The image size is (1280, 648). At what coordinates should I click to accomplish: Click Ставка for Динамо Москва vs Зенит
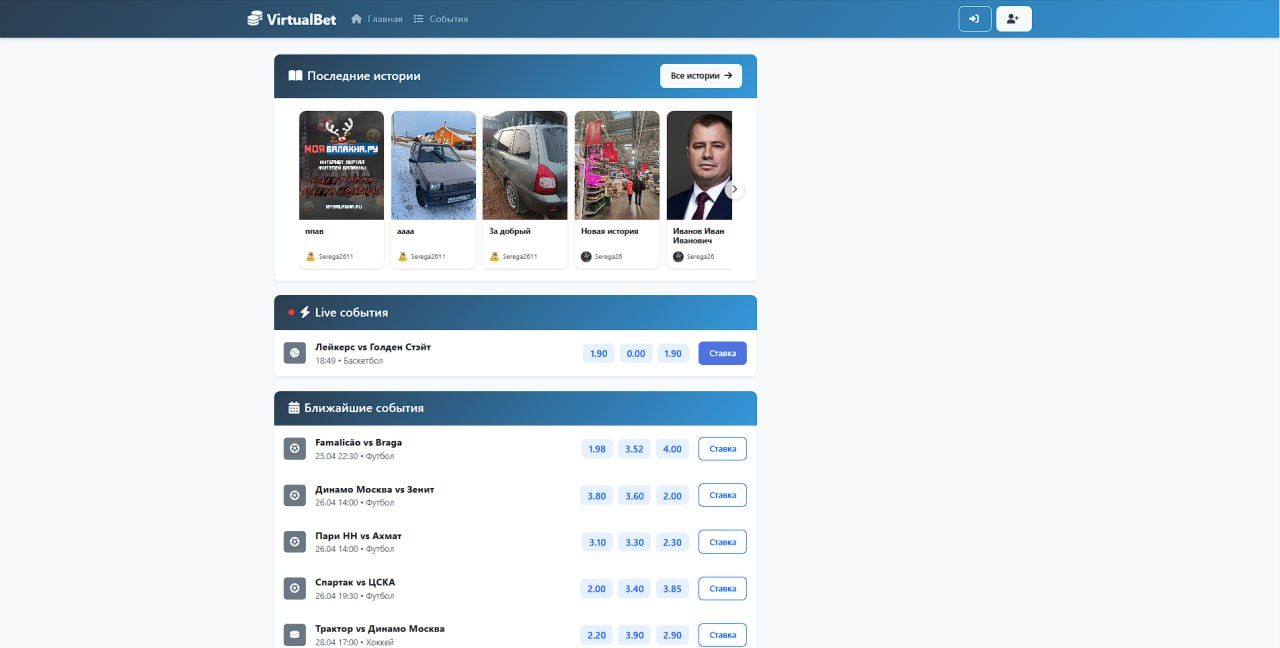pos(722,495)
